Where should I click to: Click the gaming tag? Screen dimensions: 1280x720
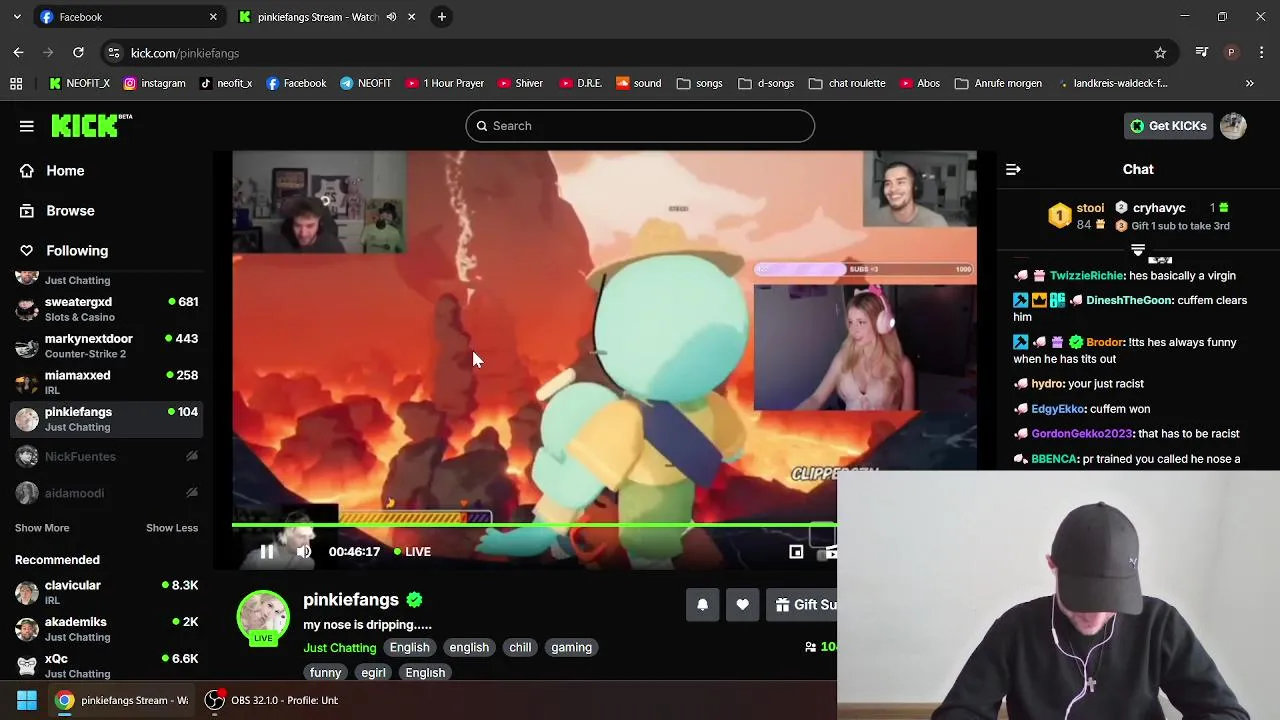click(571, 648)
